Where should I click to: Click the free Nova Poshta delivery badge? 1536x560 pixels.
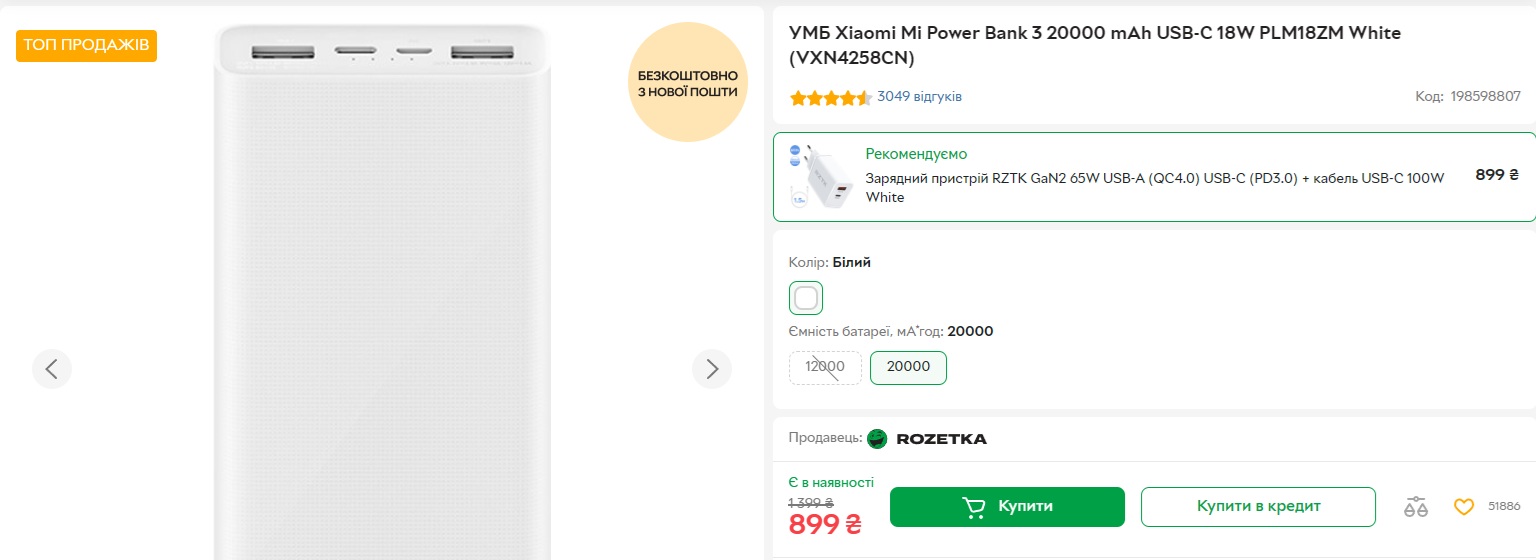click(x=688, y=83)
